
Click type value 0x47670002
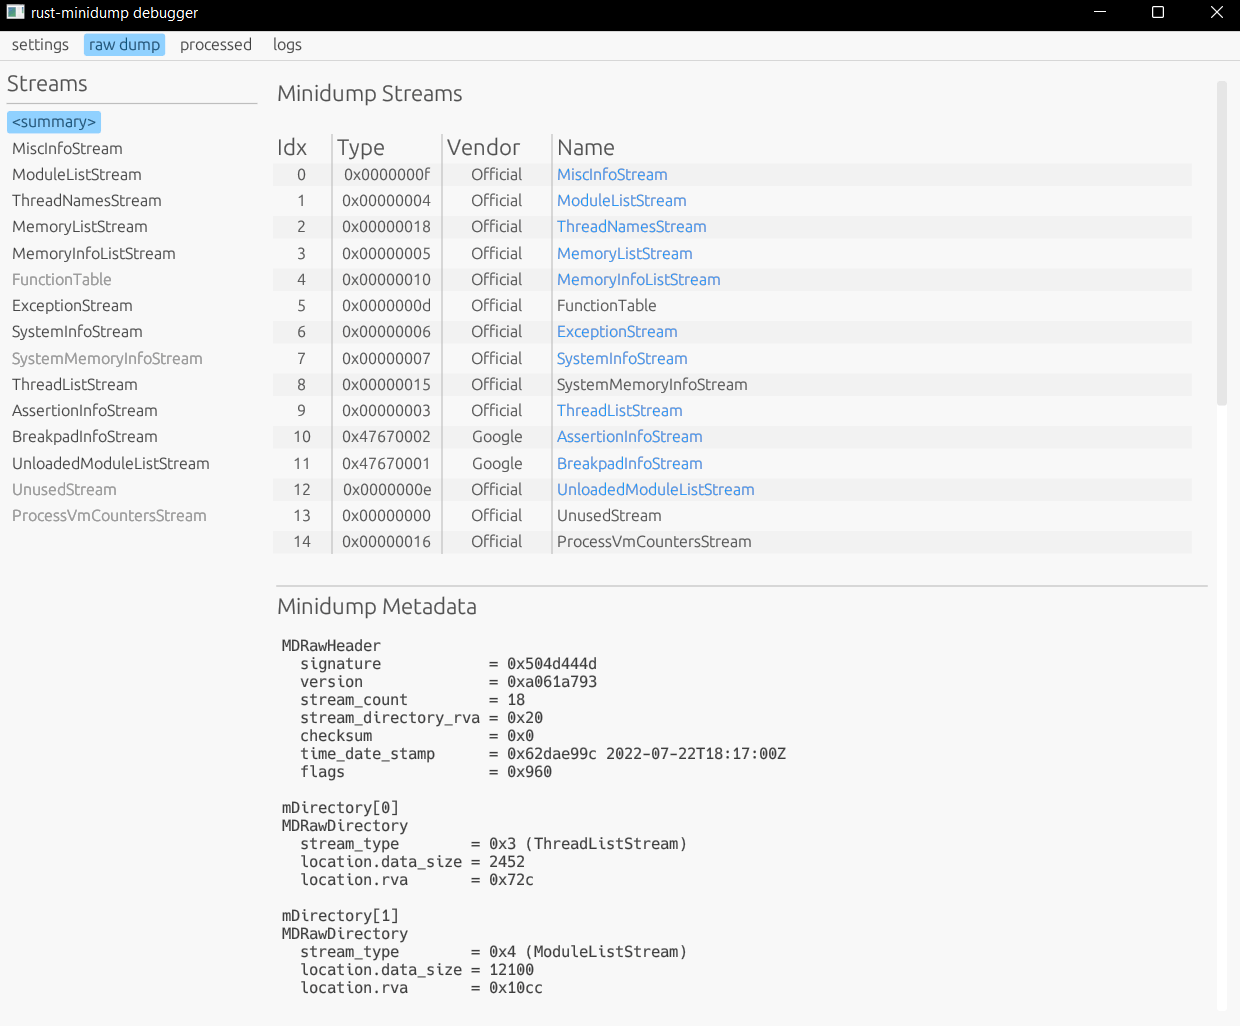pos(387,436)
